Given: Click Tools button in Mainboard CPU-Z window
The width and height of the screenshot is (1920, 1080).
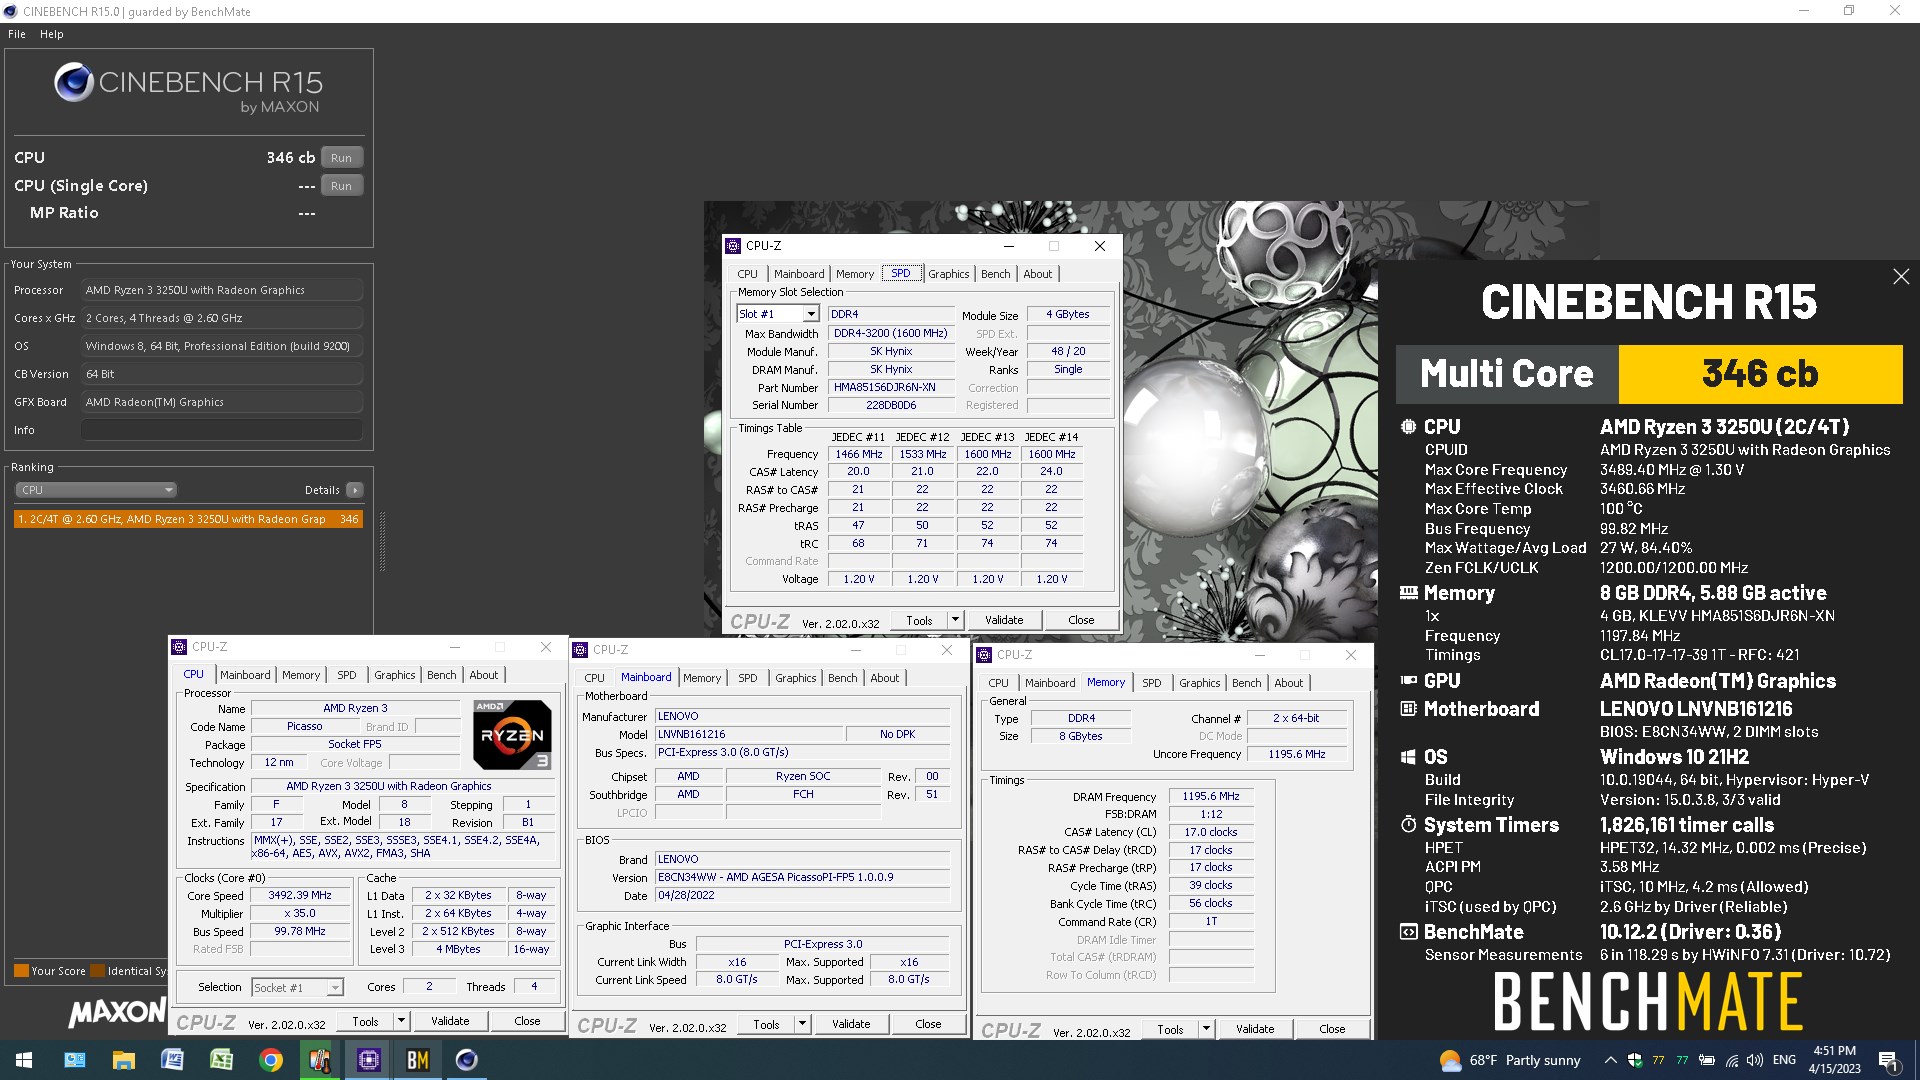Looking at the screenshot, I should click(767, 1024).
